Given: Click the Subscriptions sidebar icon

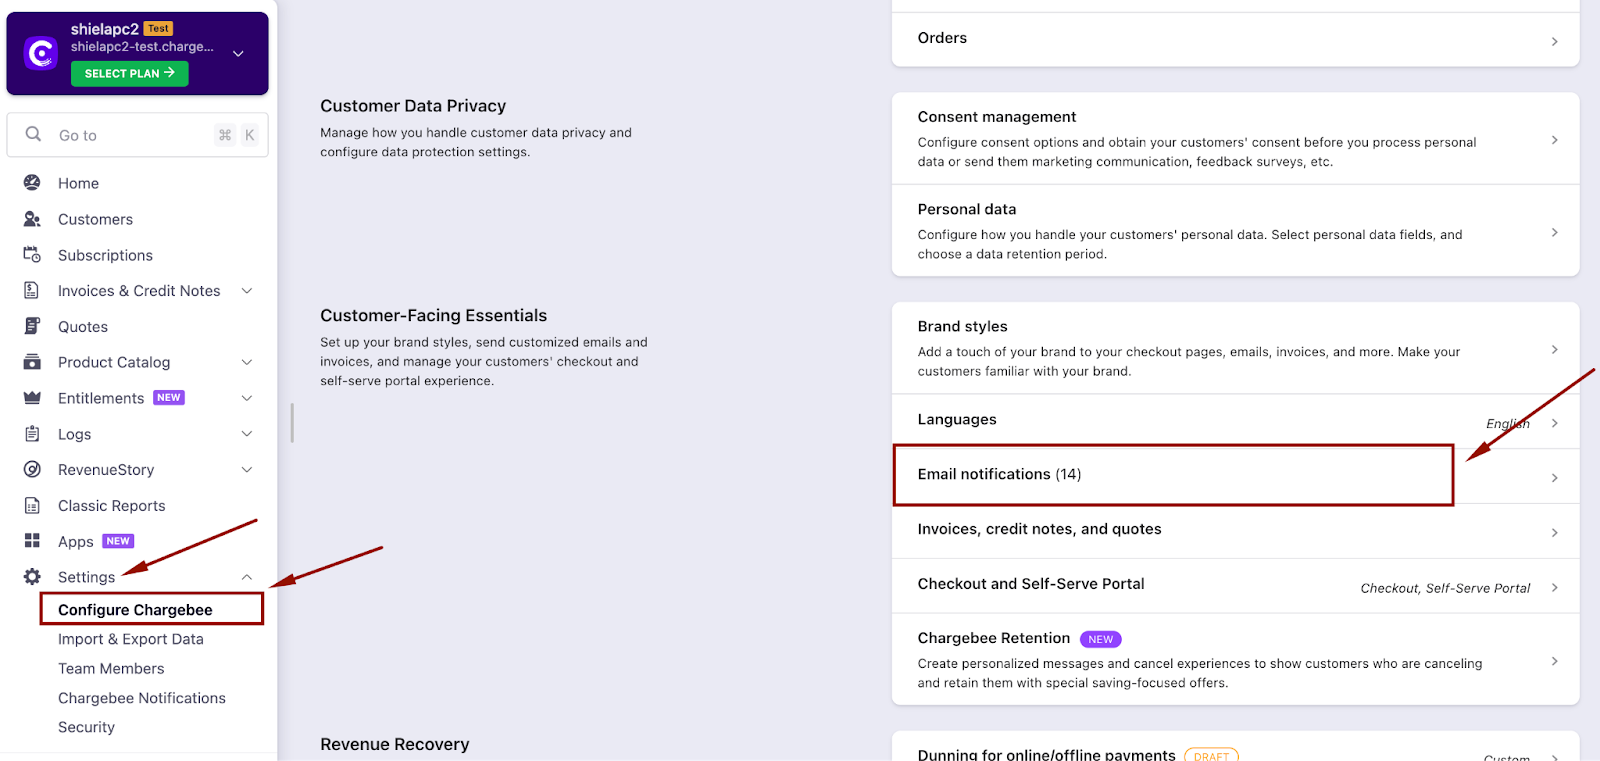Looking at the screenshot, I should [32, 255].
